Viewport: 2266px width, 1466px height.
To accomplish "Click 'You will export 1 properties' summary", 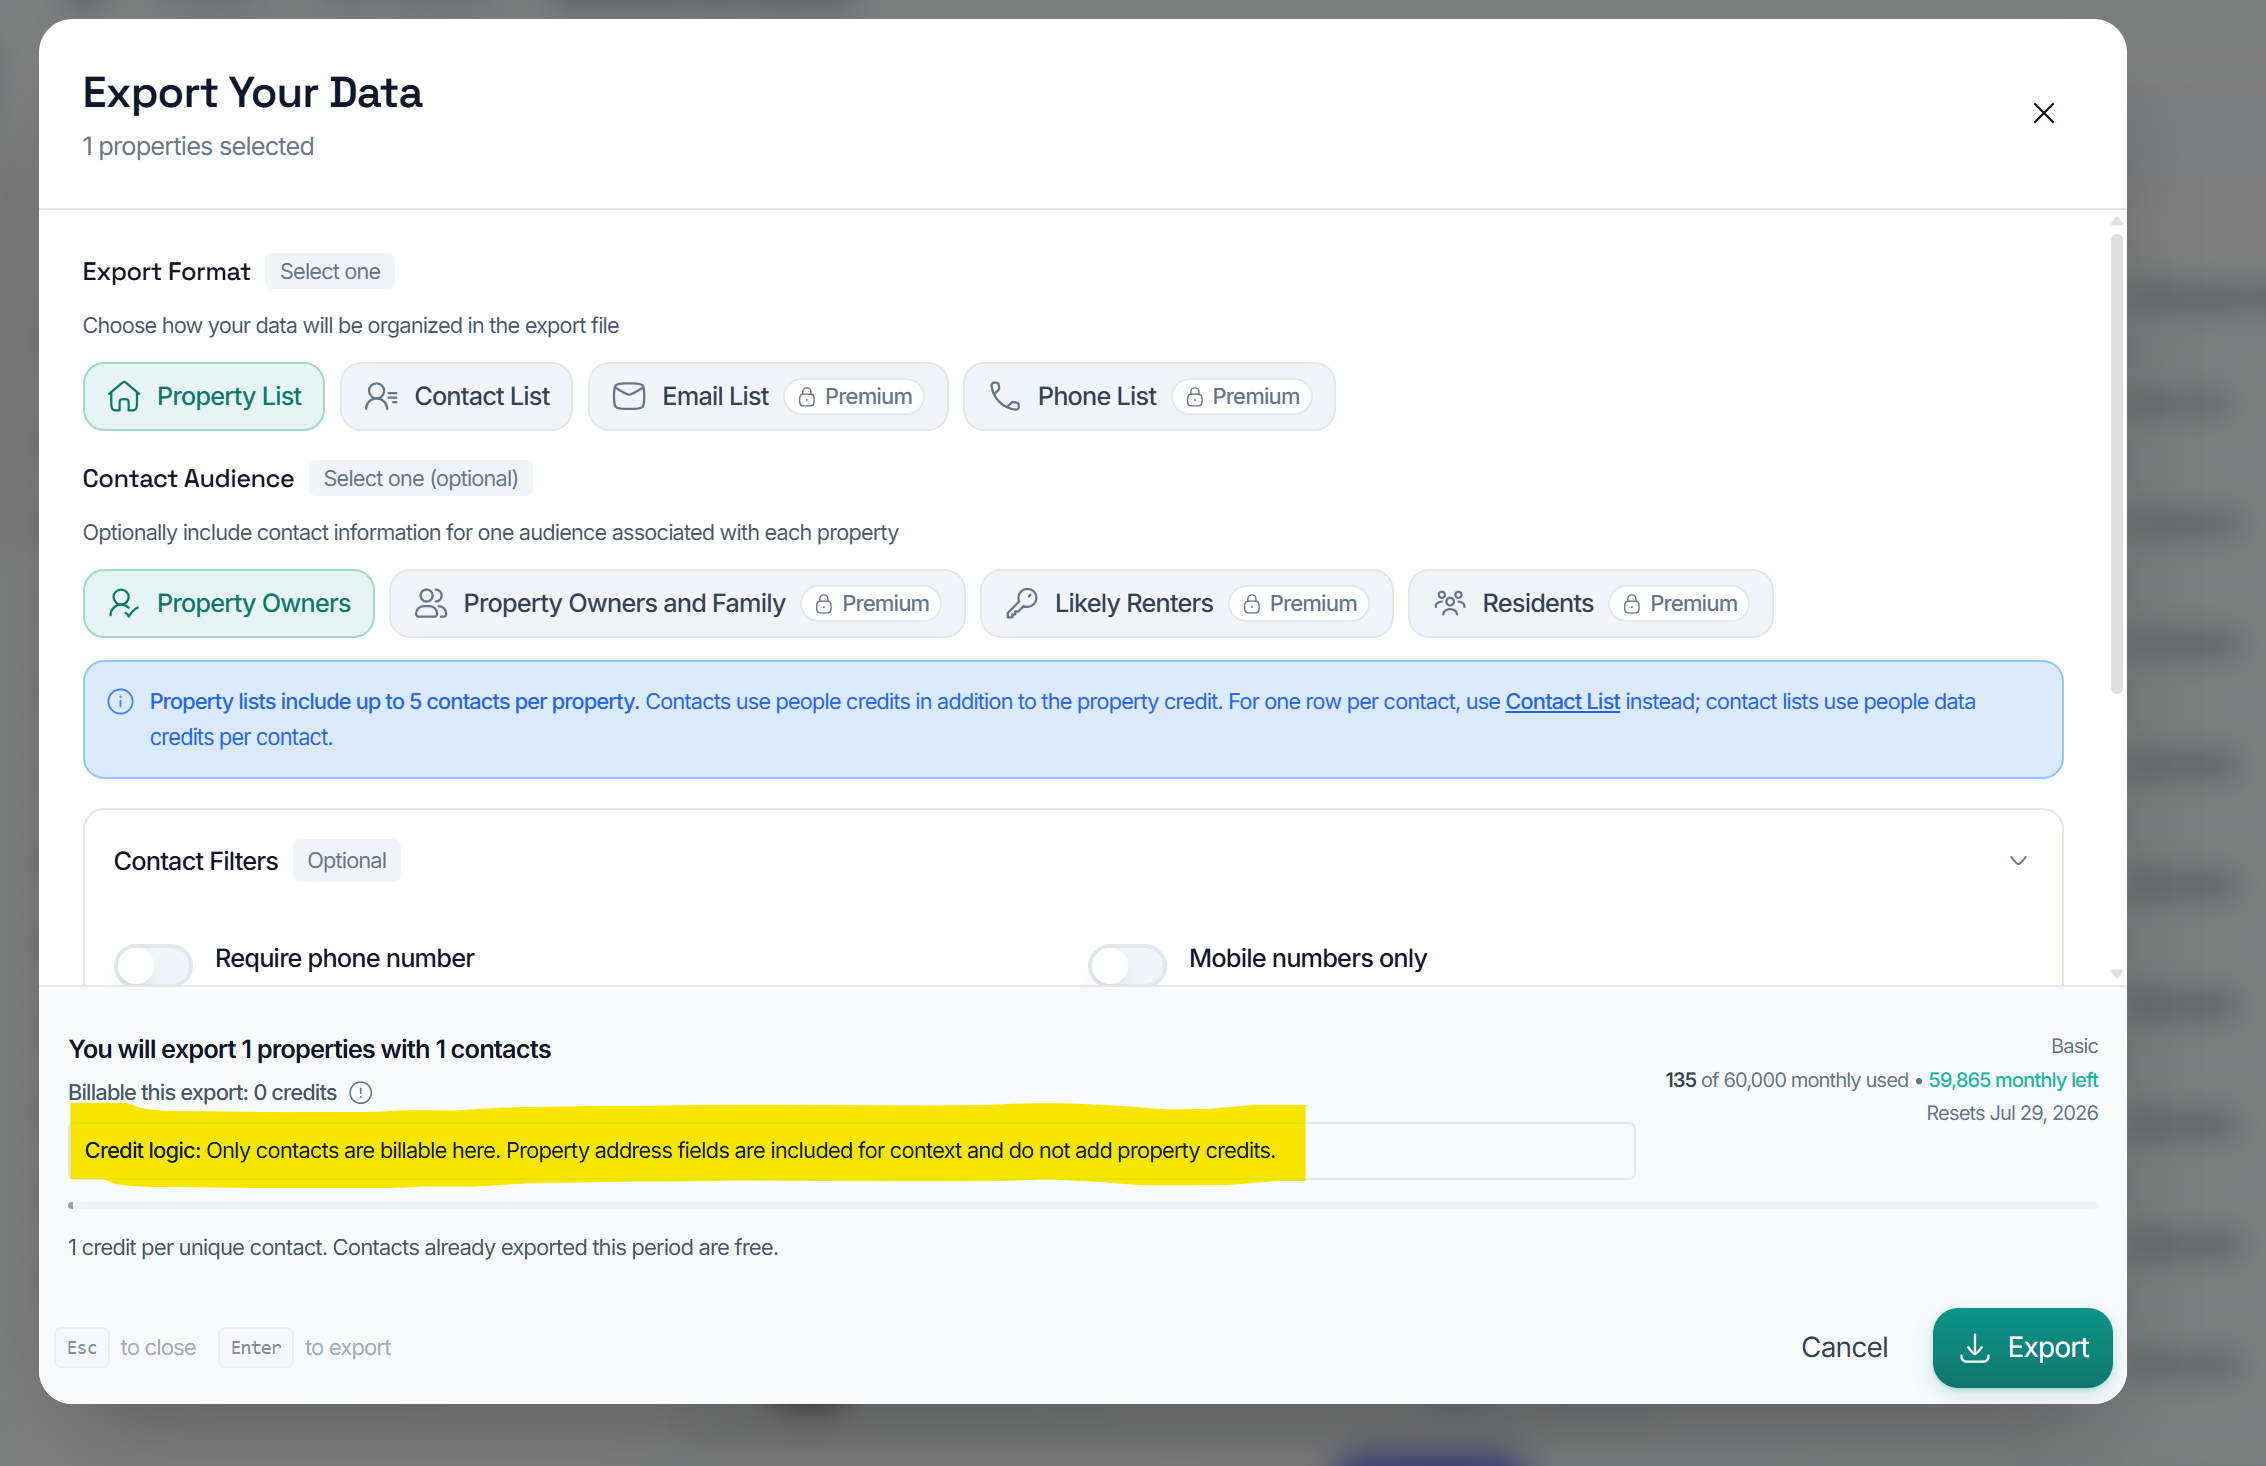I will pyautogui.click(x=309, y=1049).
